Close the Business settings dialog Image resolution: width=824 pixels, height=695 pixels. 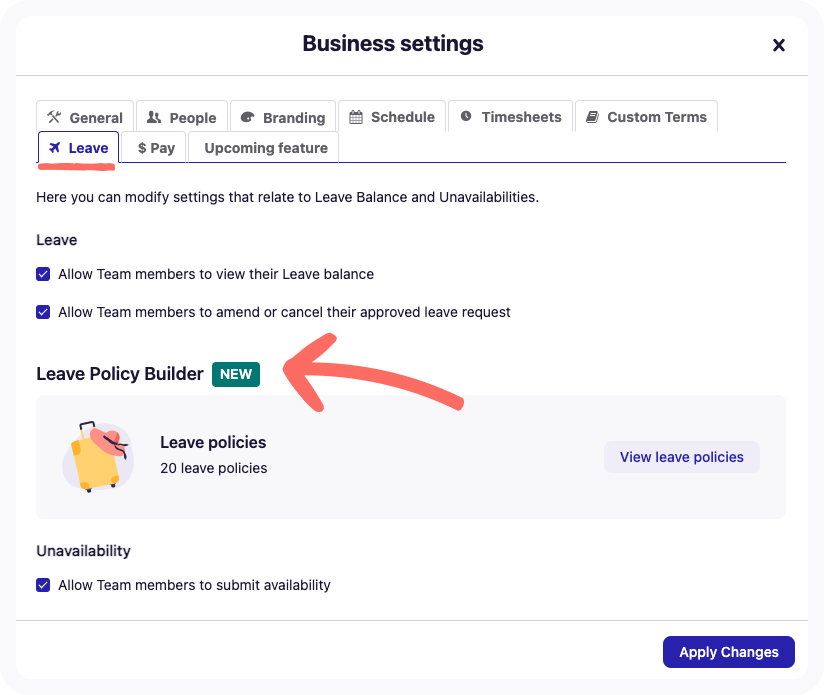(779, 45)
